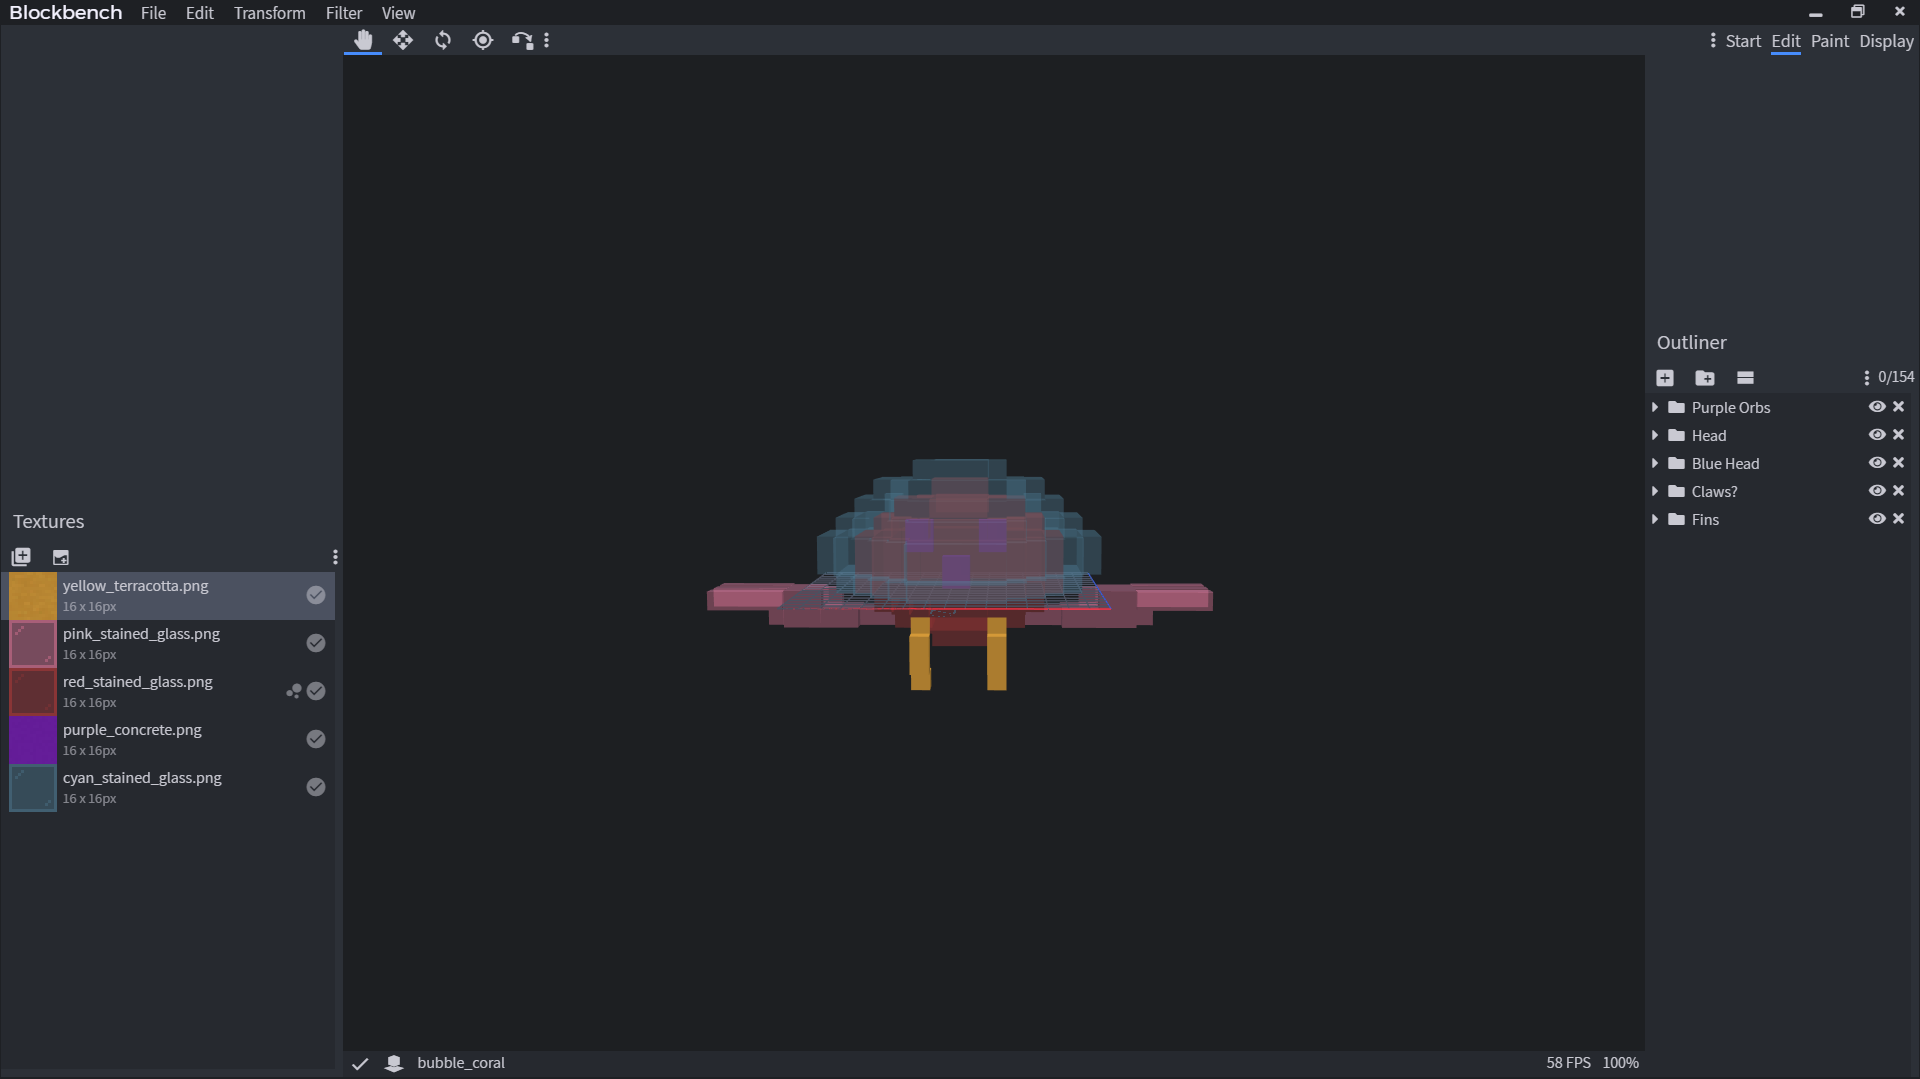This screenshot has height=1079, width=1920.
Task: Open the Filter menu
Action: [x=343, y=13]
